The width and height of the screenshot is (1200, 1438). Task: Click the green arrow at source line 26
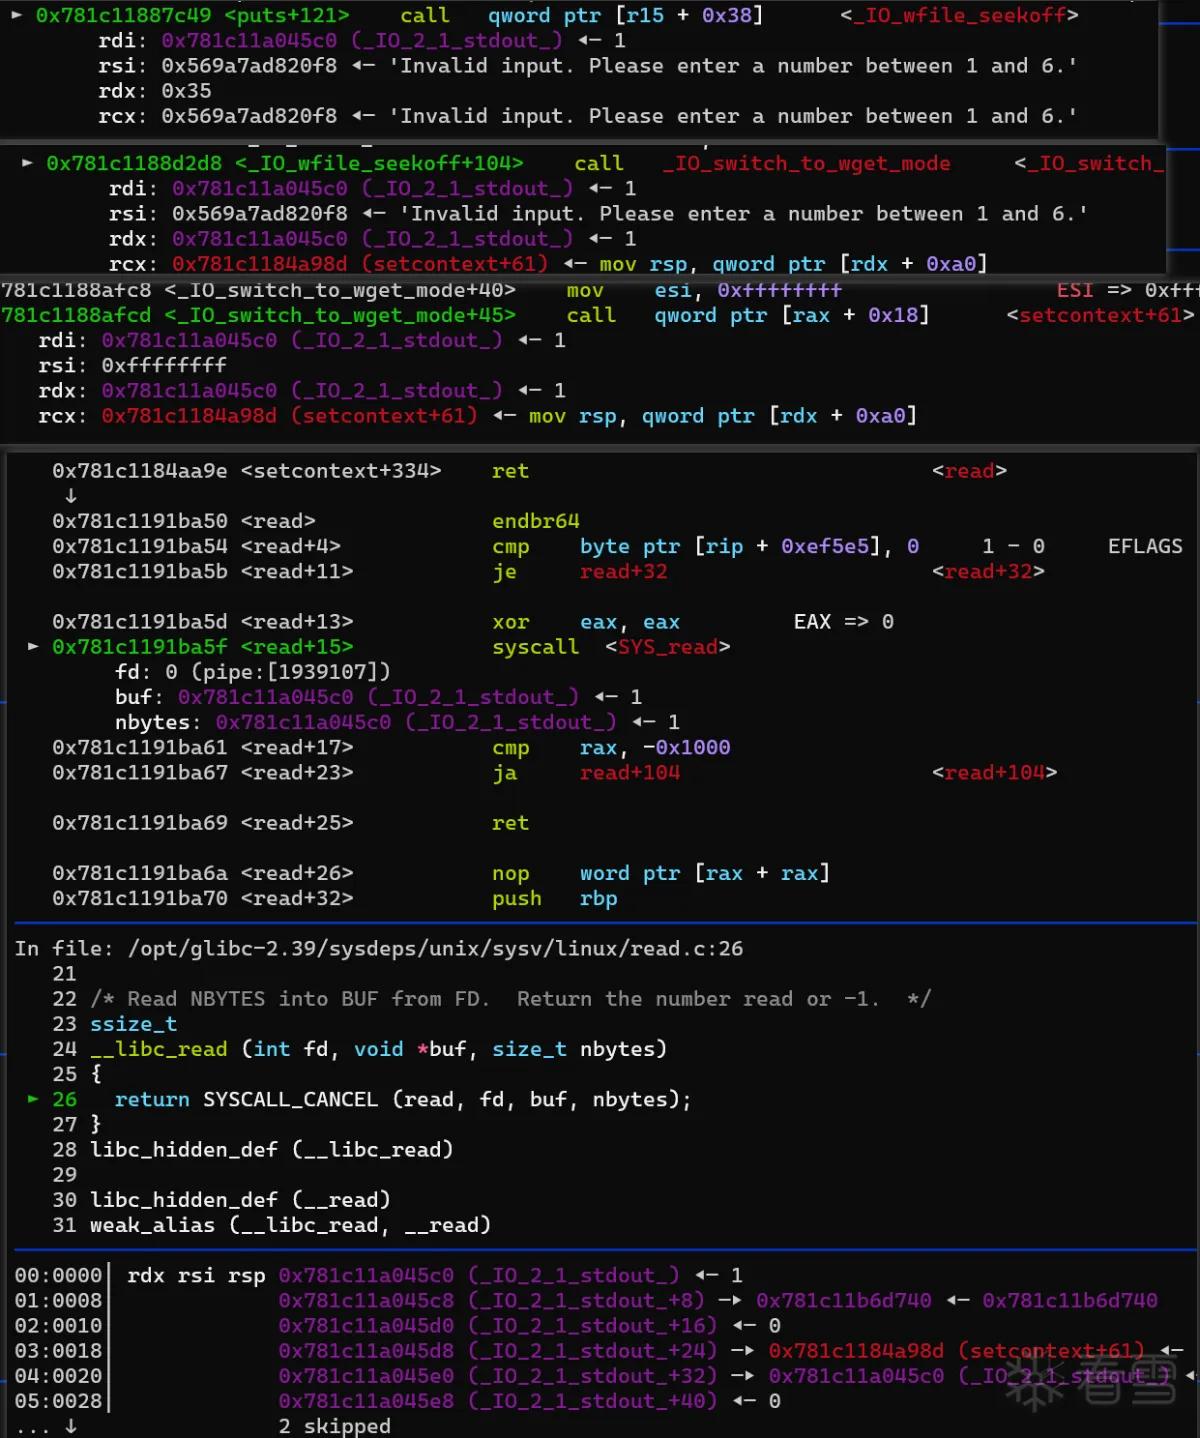point(33,1099)
